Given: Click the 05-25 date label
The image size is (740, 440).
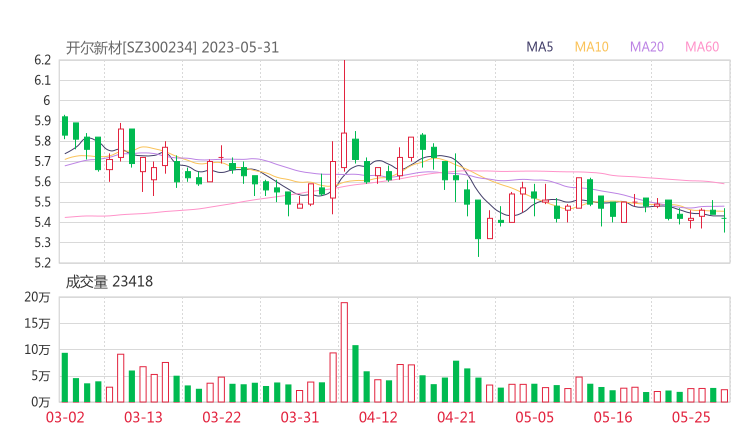Looking at the screenshot, I should (x=691, y=417).
